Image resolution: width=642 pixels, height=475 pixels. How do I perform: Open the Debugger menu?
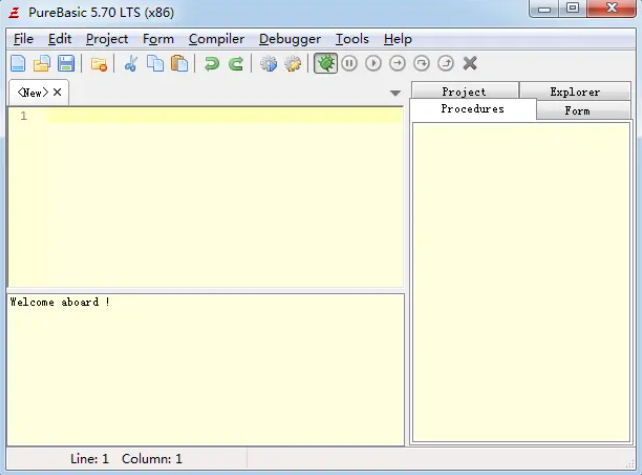[x=289, y=39]
